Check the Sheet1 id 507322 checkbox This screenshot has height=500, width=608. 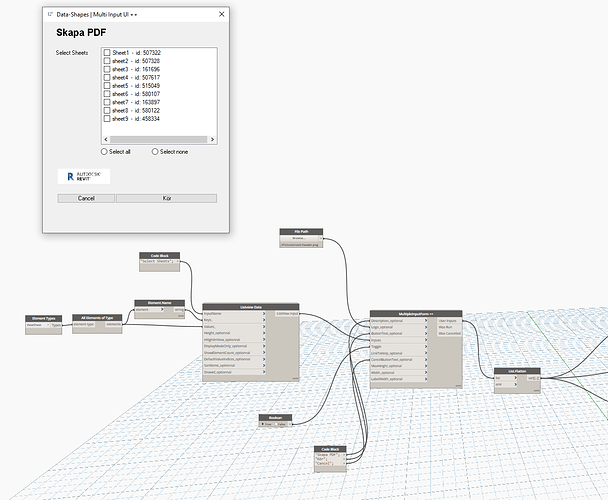point(107,52)
